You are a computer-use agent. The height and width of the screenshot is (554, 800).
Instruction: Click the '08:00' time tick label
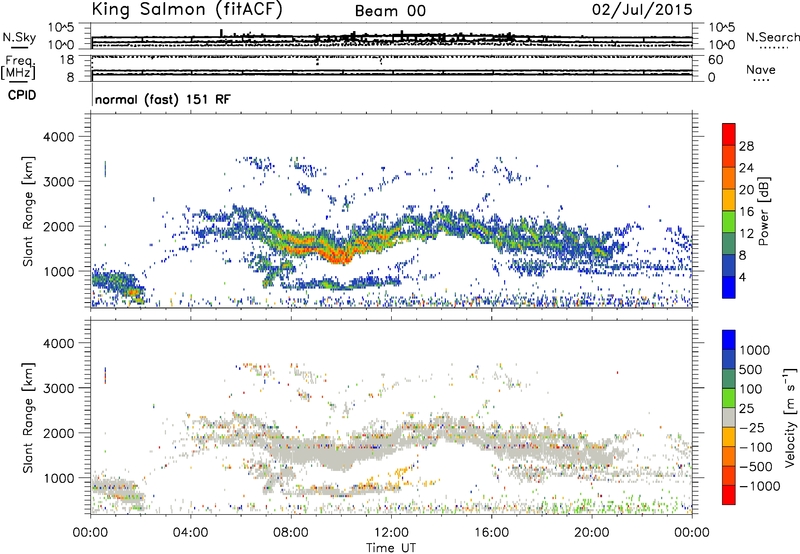click(291, 533)
